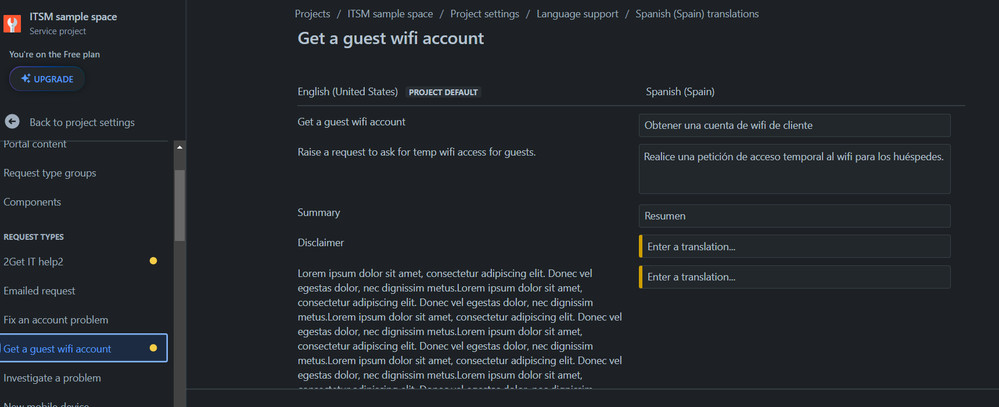Screen dimensions: 999x407
Task: Select Fix an account problem request type
Action: coord(56,320)
